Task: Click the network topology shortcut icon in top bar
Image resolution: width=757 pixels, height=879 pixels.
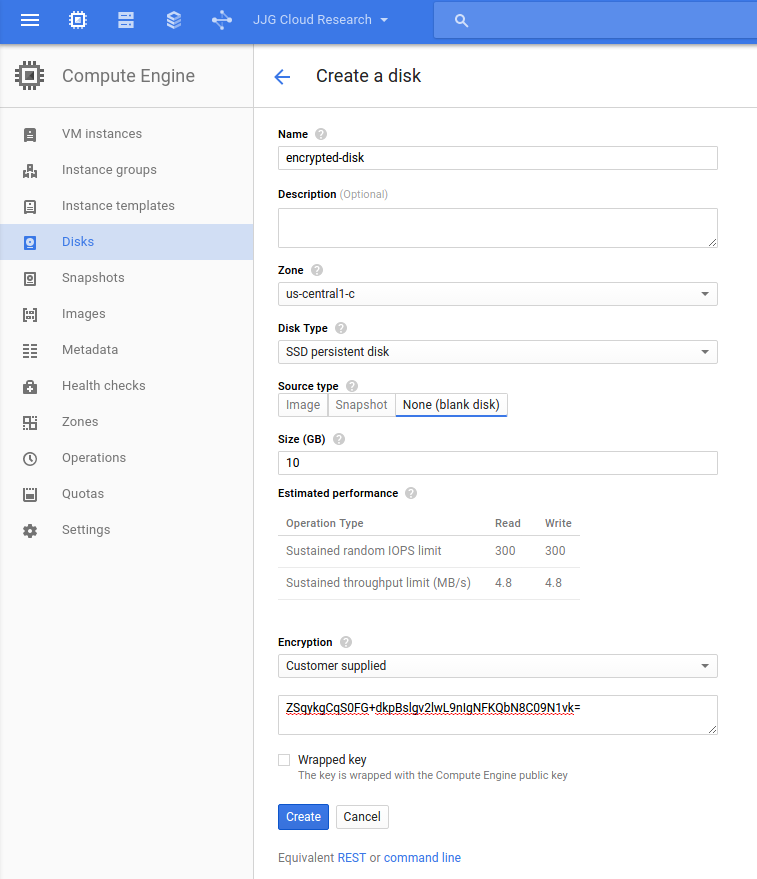Action: tap(221, 19)
